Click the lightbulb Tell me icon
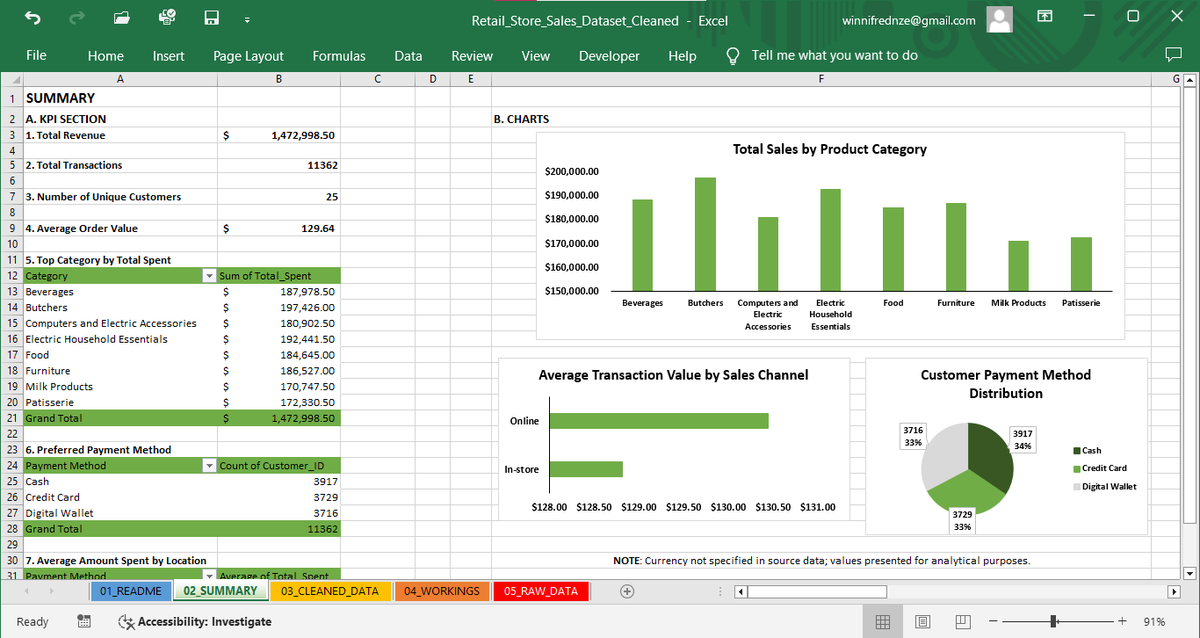This screenshot has width=1200, height=638. point(732,55)
